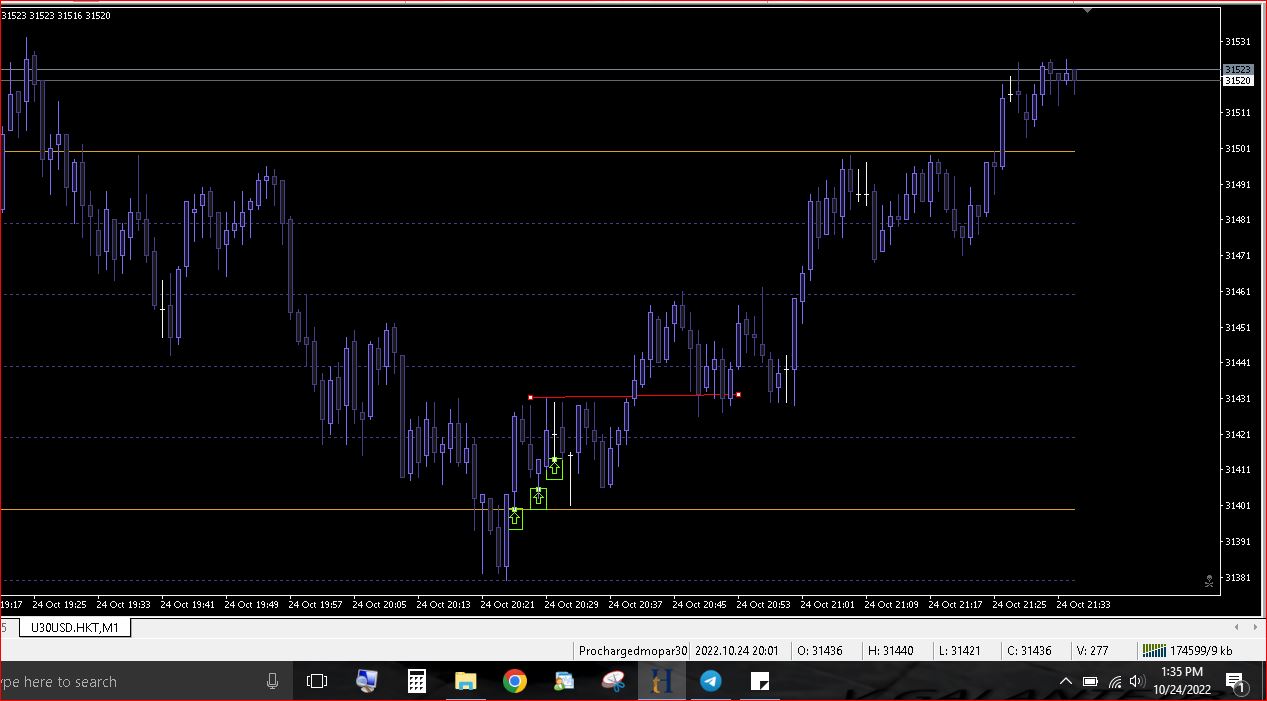Click the C: 31436 close price field

(x=1029, y=650)
